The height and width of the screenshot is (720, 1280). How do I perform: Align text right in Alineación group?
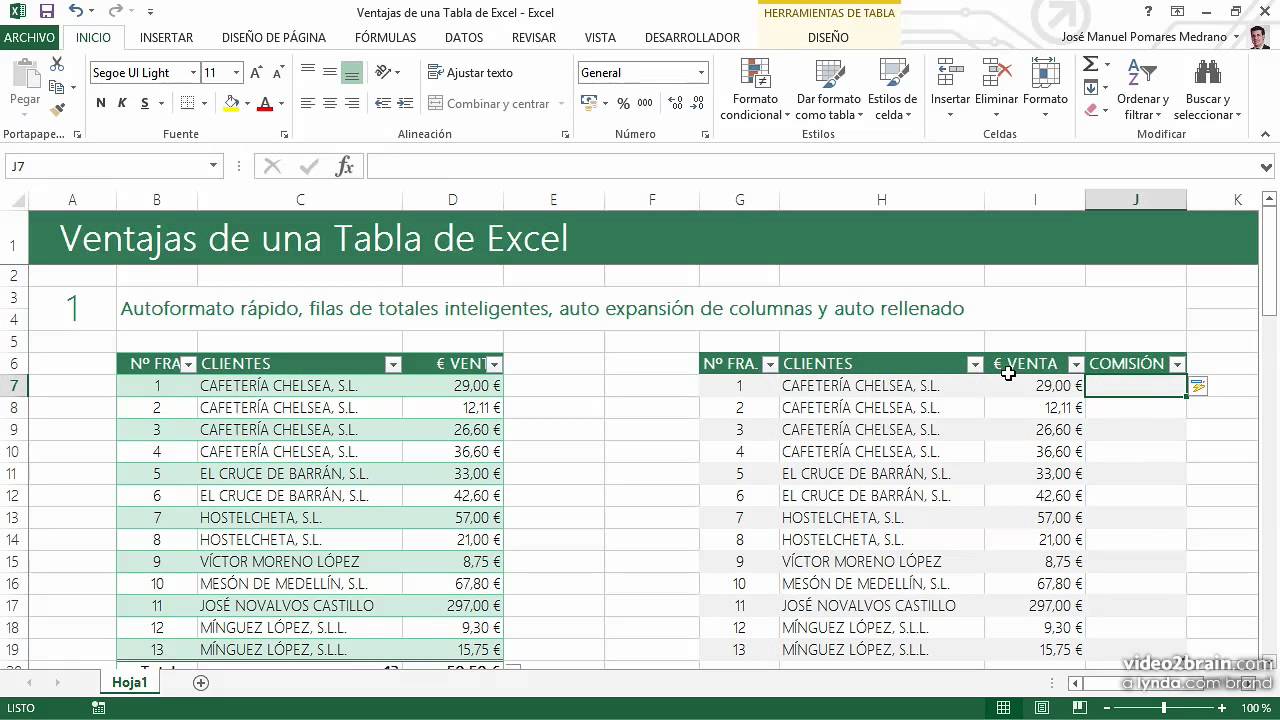[351, 103]
